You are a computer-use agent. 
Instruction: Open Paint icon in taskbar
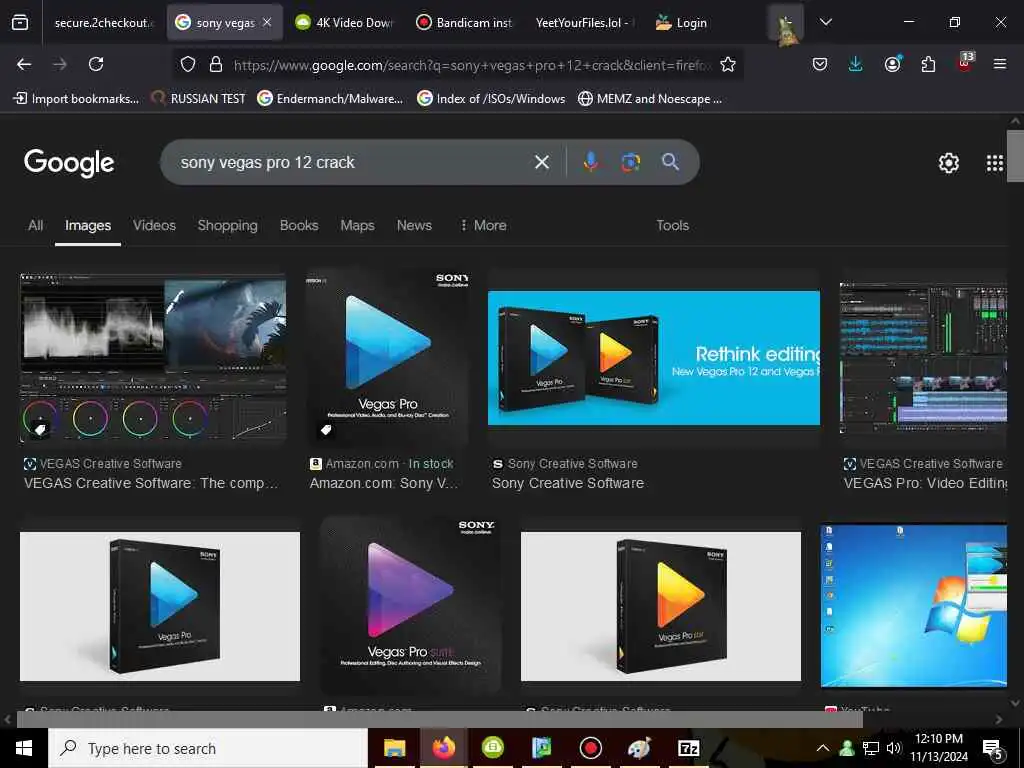pos(639,748)
